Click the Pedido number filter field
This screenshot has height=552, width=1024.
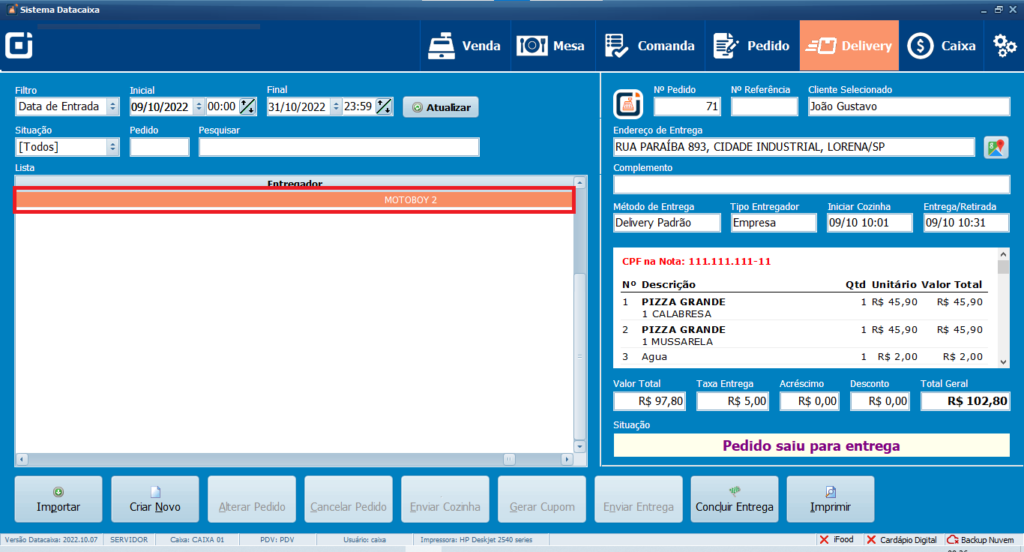tap(159, 147)
